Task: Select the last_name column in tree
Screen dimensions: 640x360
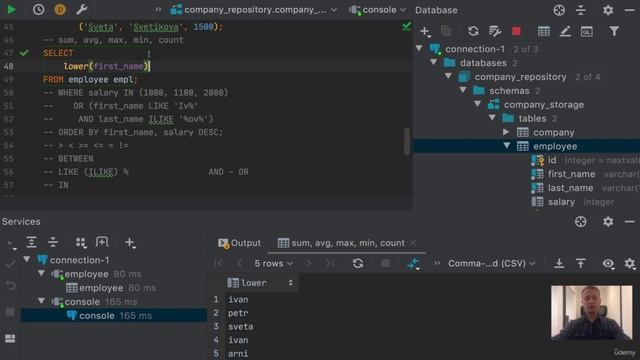Action: point(570,188)
